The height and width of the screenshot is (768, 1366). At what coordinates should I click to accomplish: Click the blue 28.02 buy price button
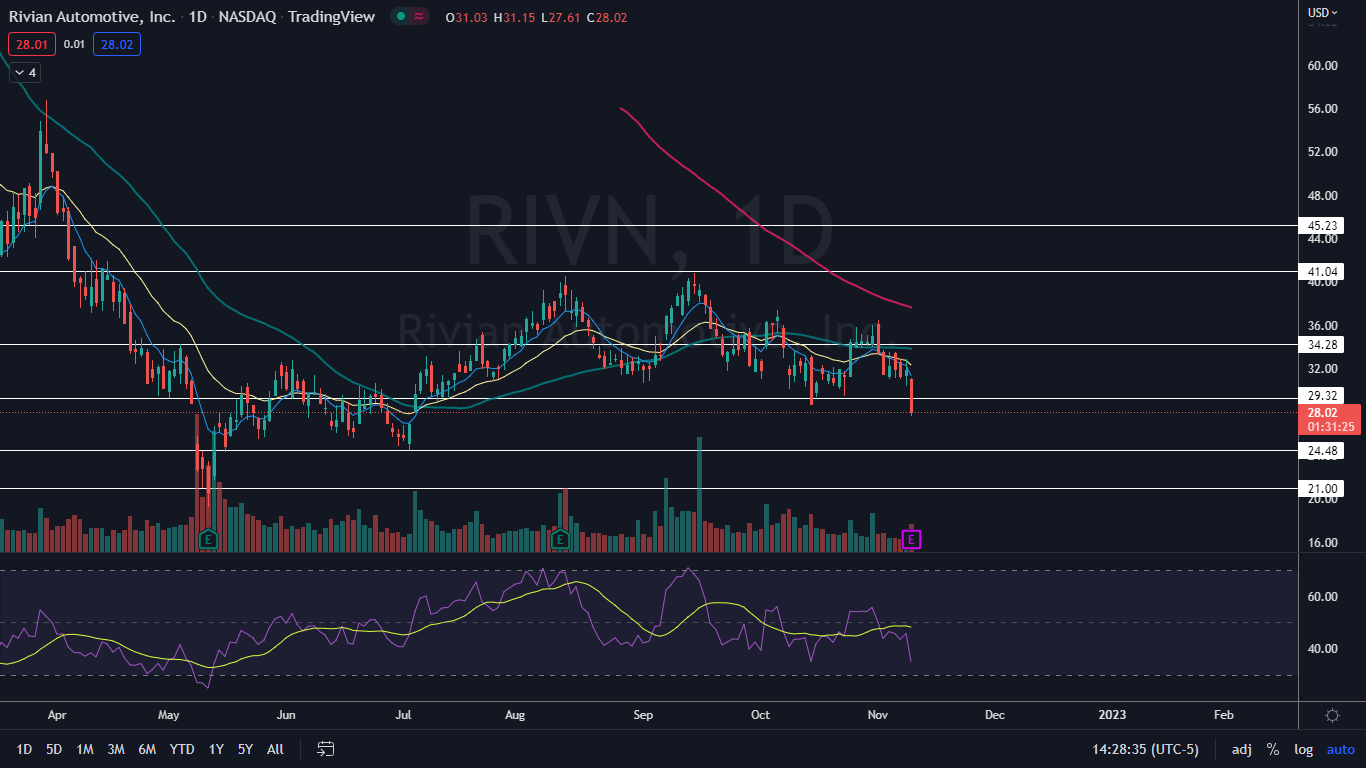click(117, 44)
